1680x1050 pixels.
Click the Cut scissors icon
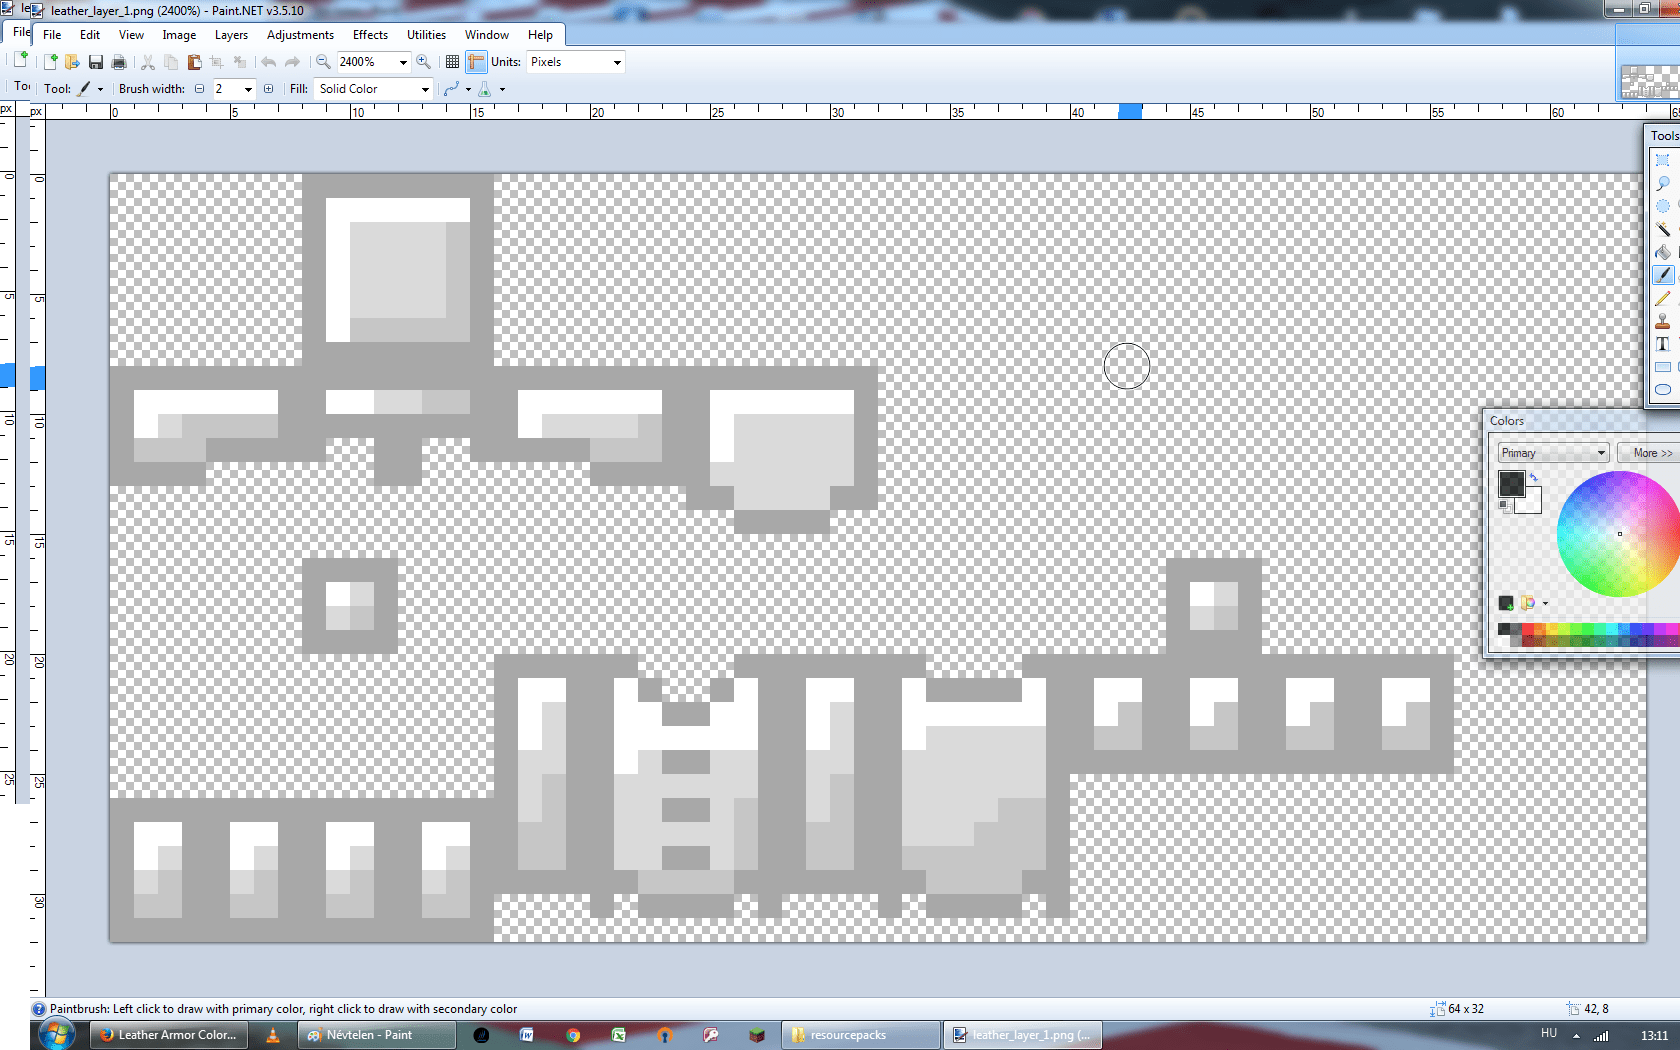pyautogui.click(x=148, y=62)
